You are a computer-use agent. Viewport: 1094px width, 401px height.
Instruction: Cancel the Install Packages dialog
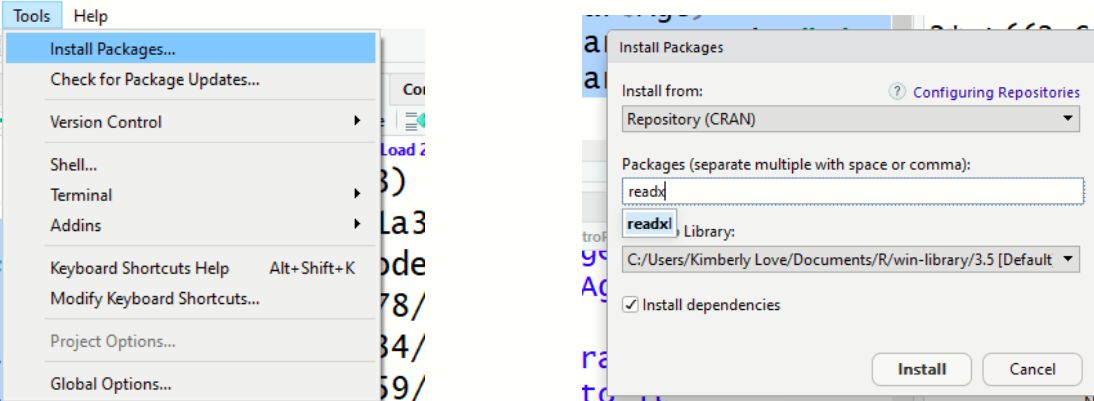pyautogui.click(x=1032, y=369)
